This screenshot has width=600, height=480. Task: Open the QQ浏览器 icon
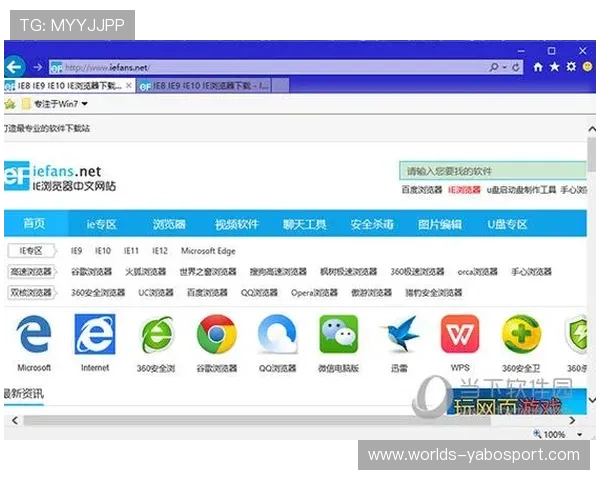click(277, 336)
